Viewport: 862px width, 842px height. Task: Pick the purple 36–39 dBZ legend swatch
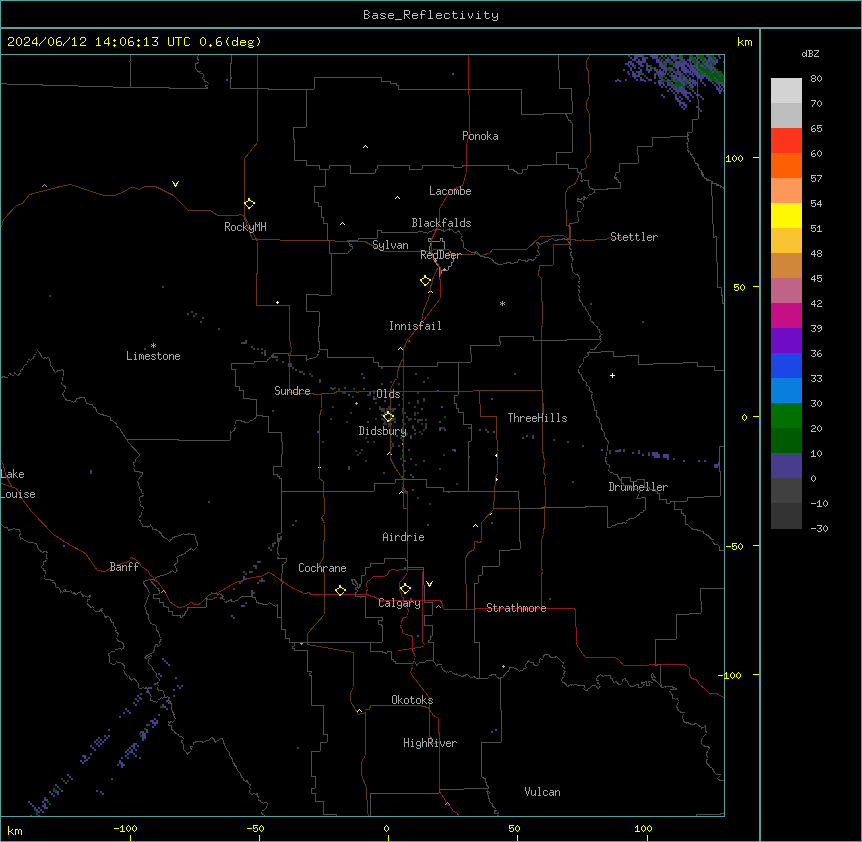[x=786, y=340]
